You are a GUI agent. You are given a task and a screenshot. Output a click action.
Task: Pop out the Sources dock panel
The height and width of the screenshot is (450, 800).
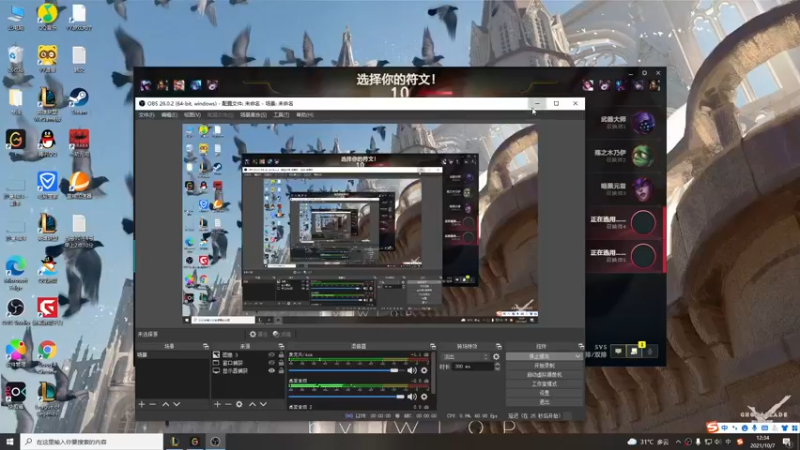click(x=281, y=346)
